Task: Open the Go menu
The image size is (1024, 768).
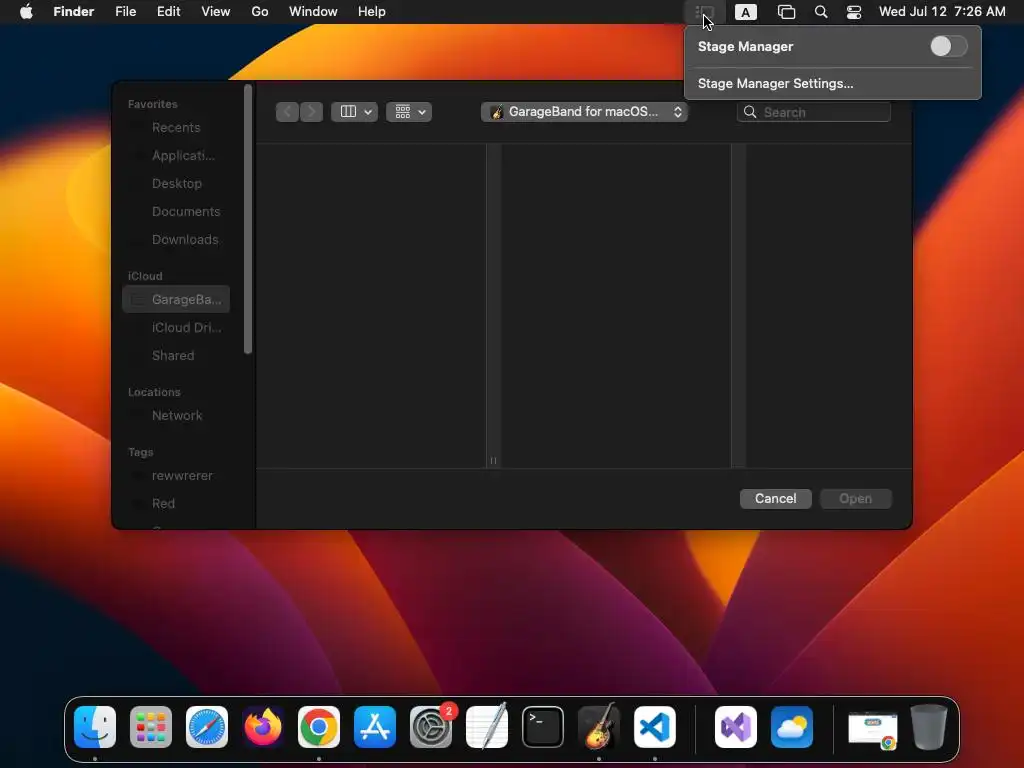Action: point(260,12)
